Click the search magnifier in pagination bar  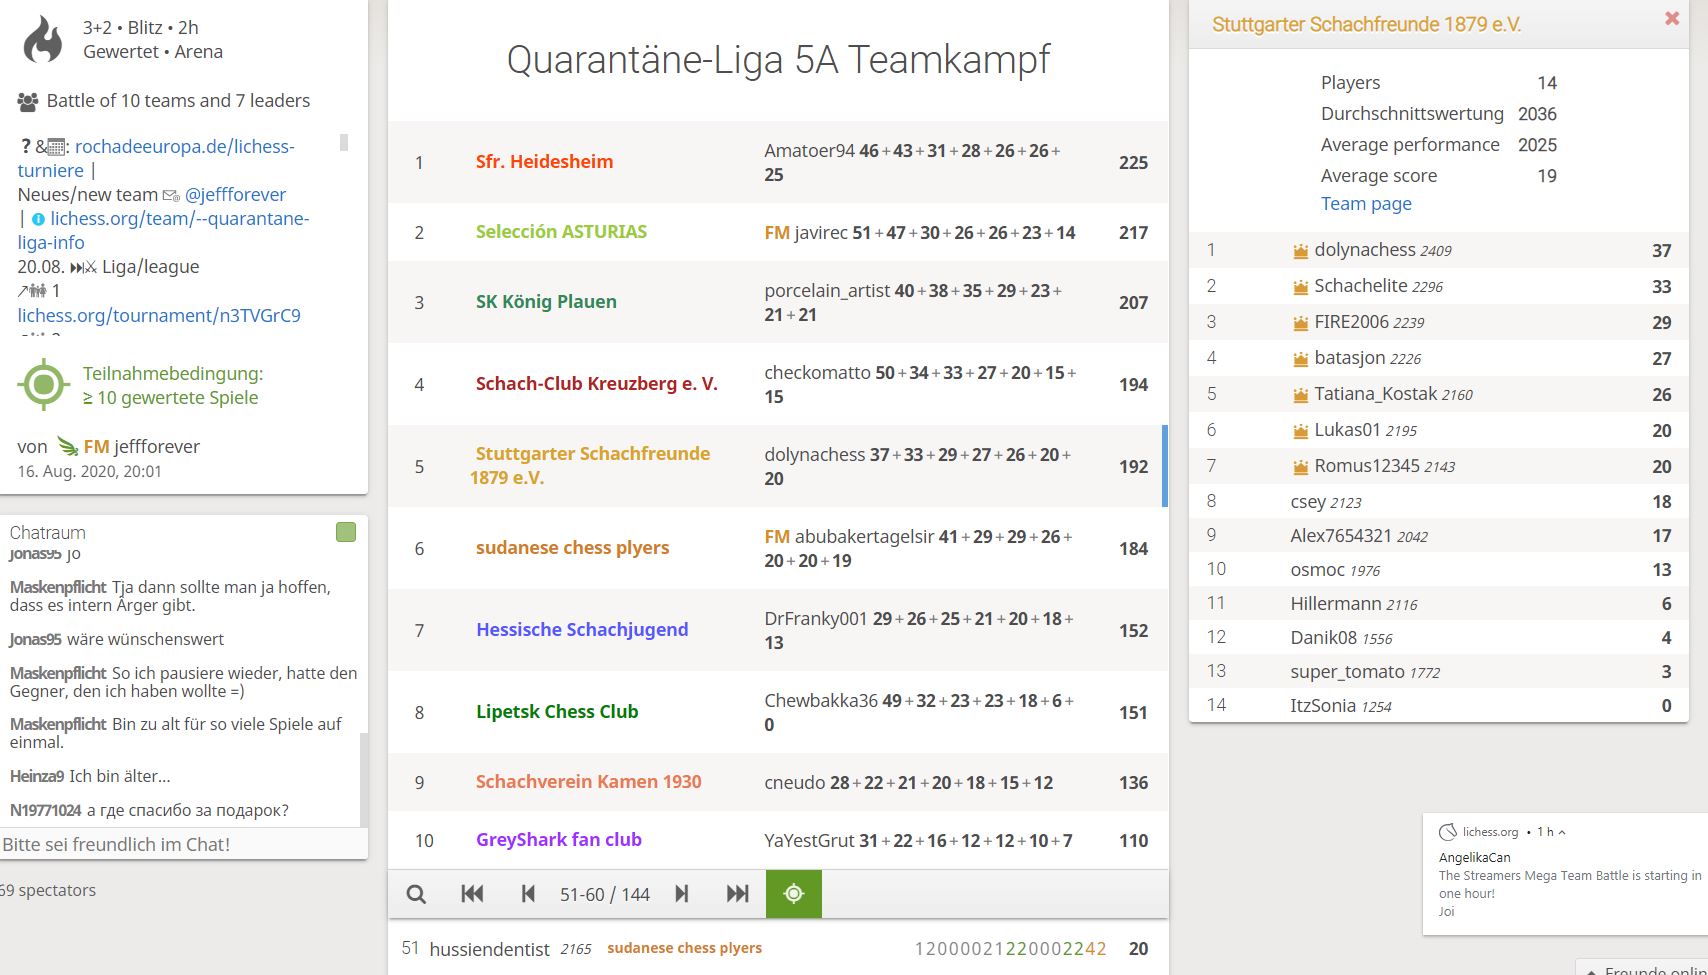(416, 894)
